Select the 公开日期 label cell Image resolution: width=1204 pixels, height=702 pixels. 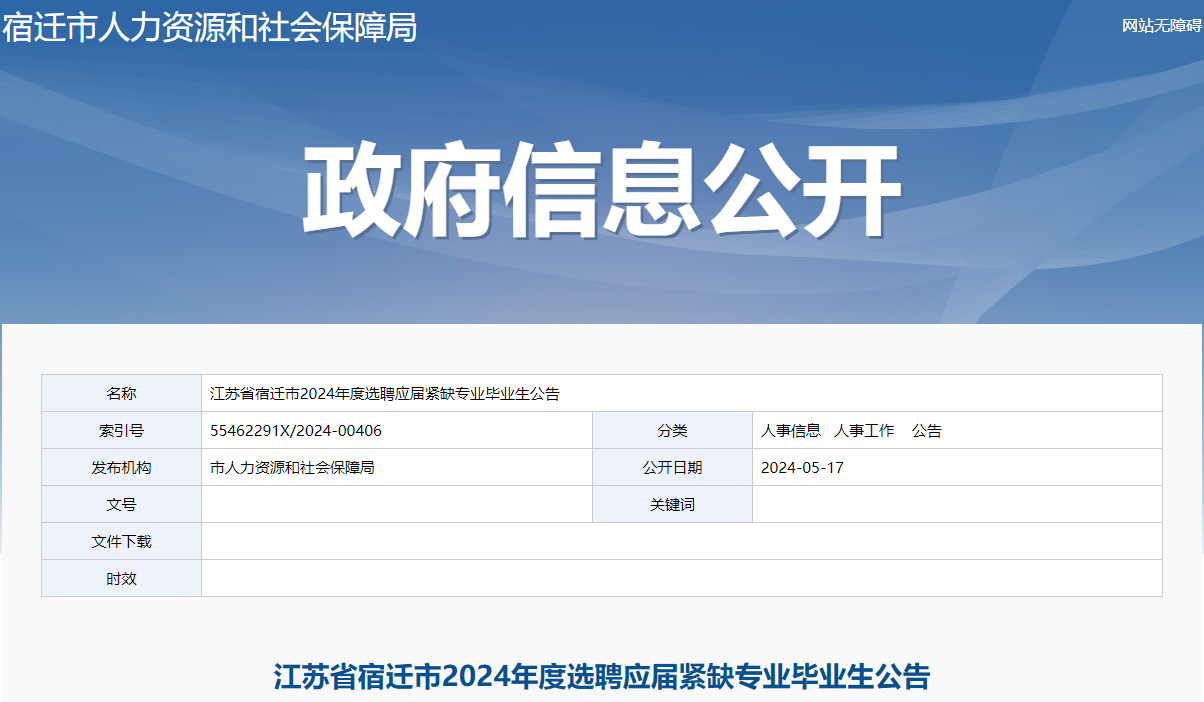pos(672,467)
